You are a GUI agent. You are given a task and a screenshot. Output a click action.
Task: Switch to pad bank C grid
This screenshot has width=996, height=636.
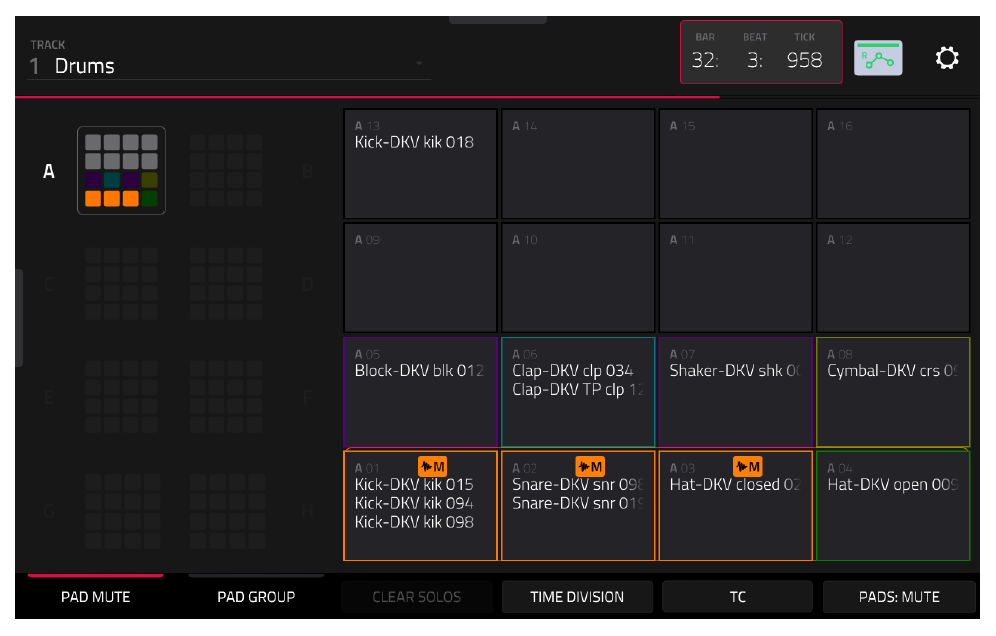click(x=121, y=283)
